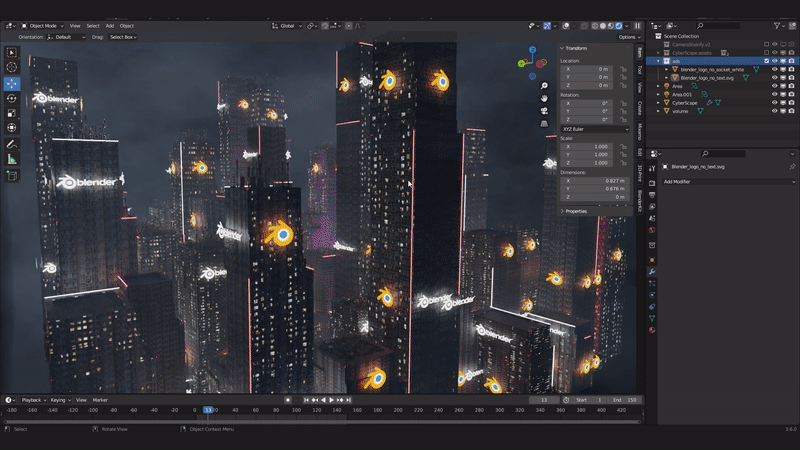
Task: Pick the Measure tool
Action: 12,159
